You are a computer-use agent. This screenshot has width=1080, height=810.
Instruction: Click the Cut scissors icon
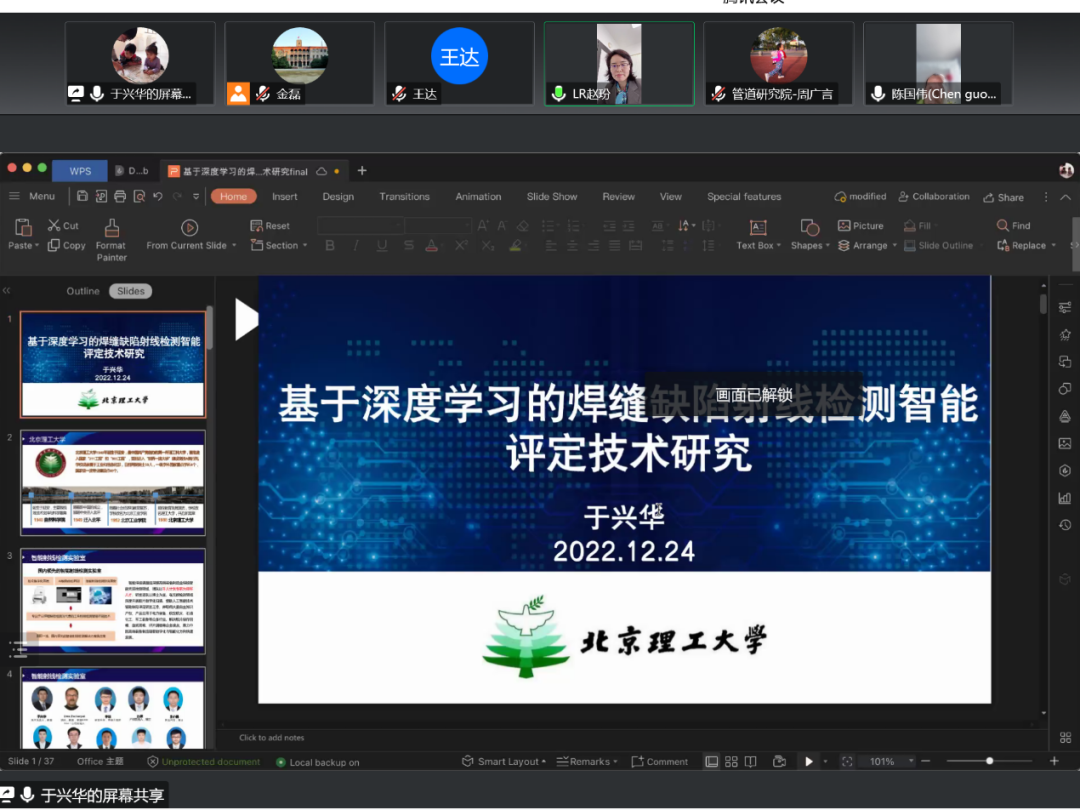tap(54, 226)
